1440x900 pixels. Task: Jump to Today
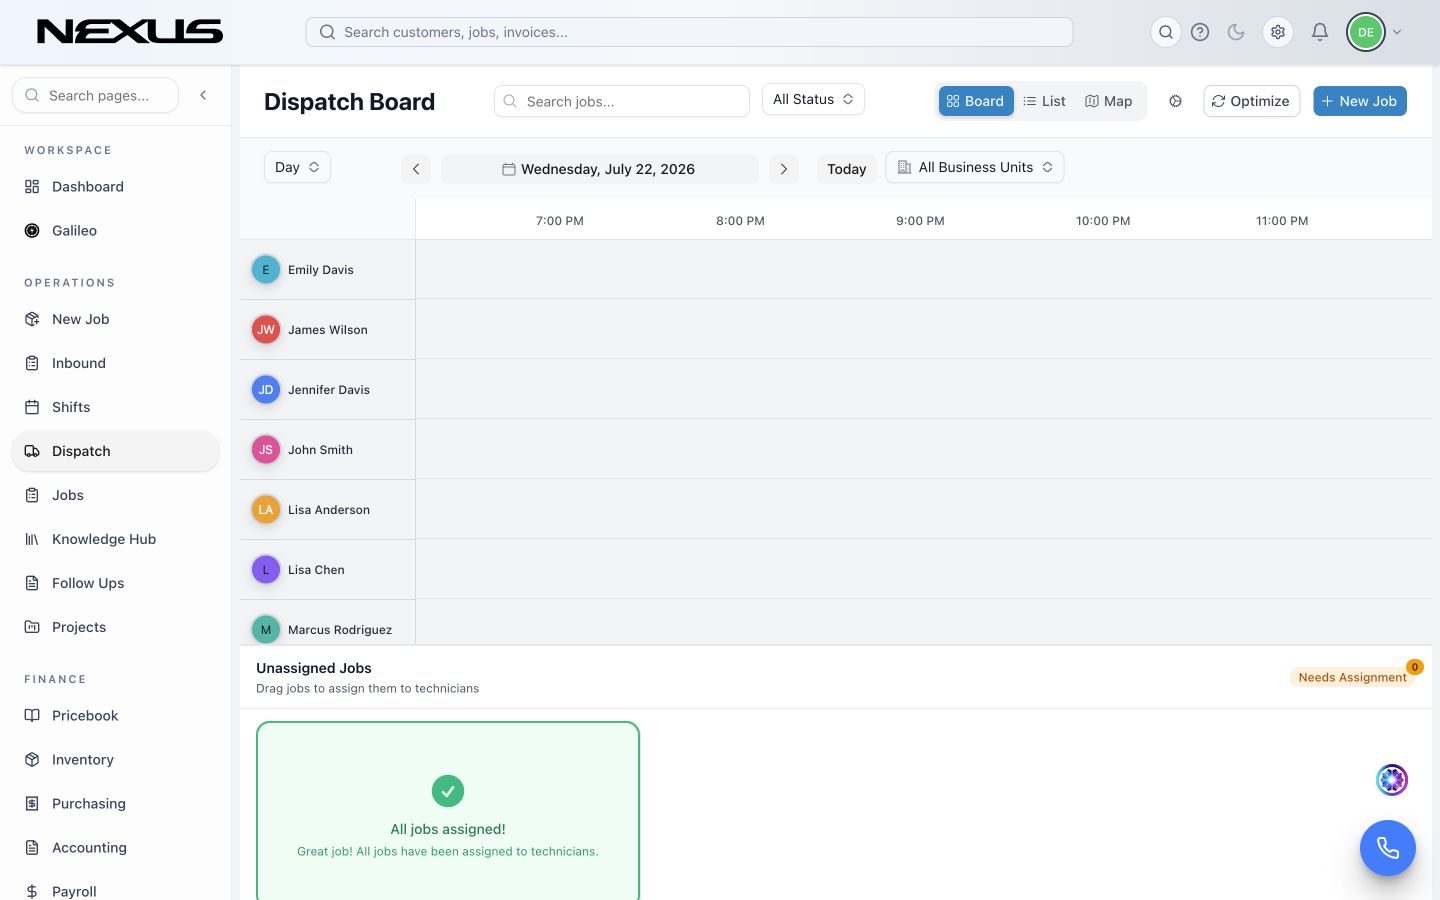tap(847, 169)
